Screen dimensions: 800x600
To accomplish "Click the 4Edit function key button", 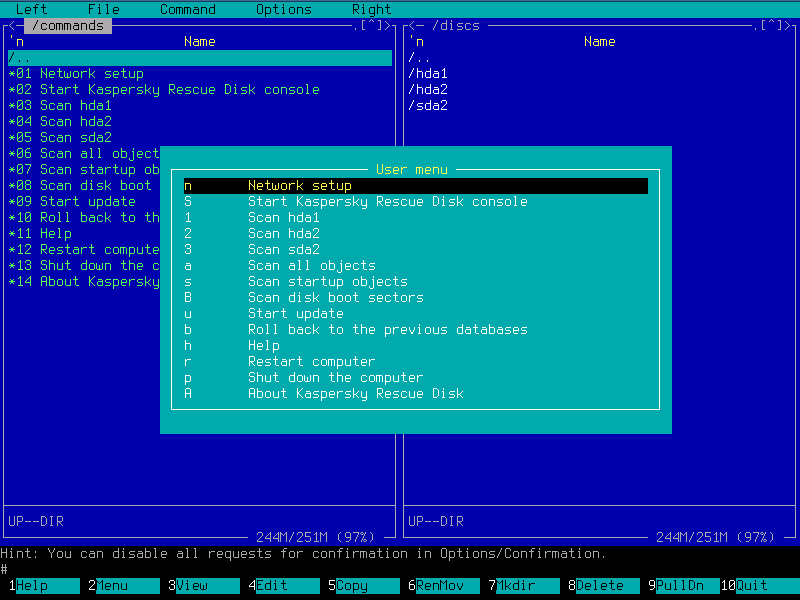I will [284, 586].
